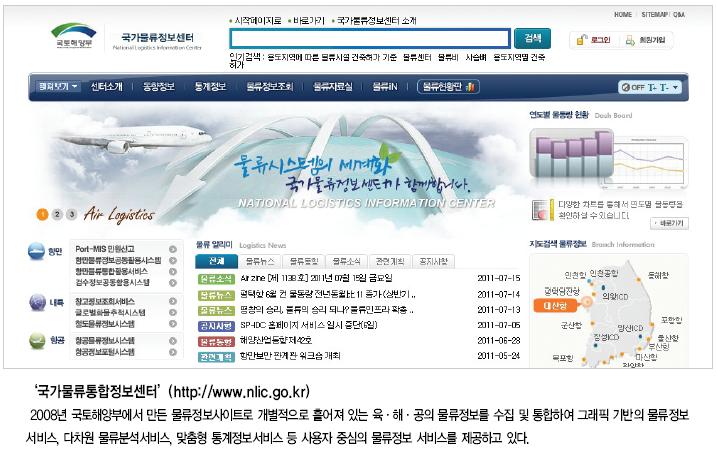The height and width of the screenshot is (459, 716).
Task: Switch to 물류뉴스 tab
Action: pos(260,261)
